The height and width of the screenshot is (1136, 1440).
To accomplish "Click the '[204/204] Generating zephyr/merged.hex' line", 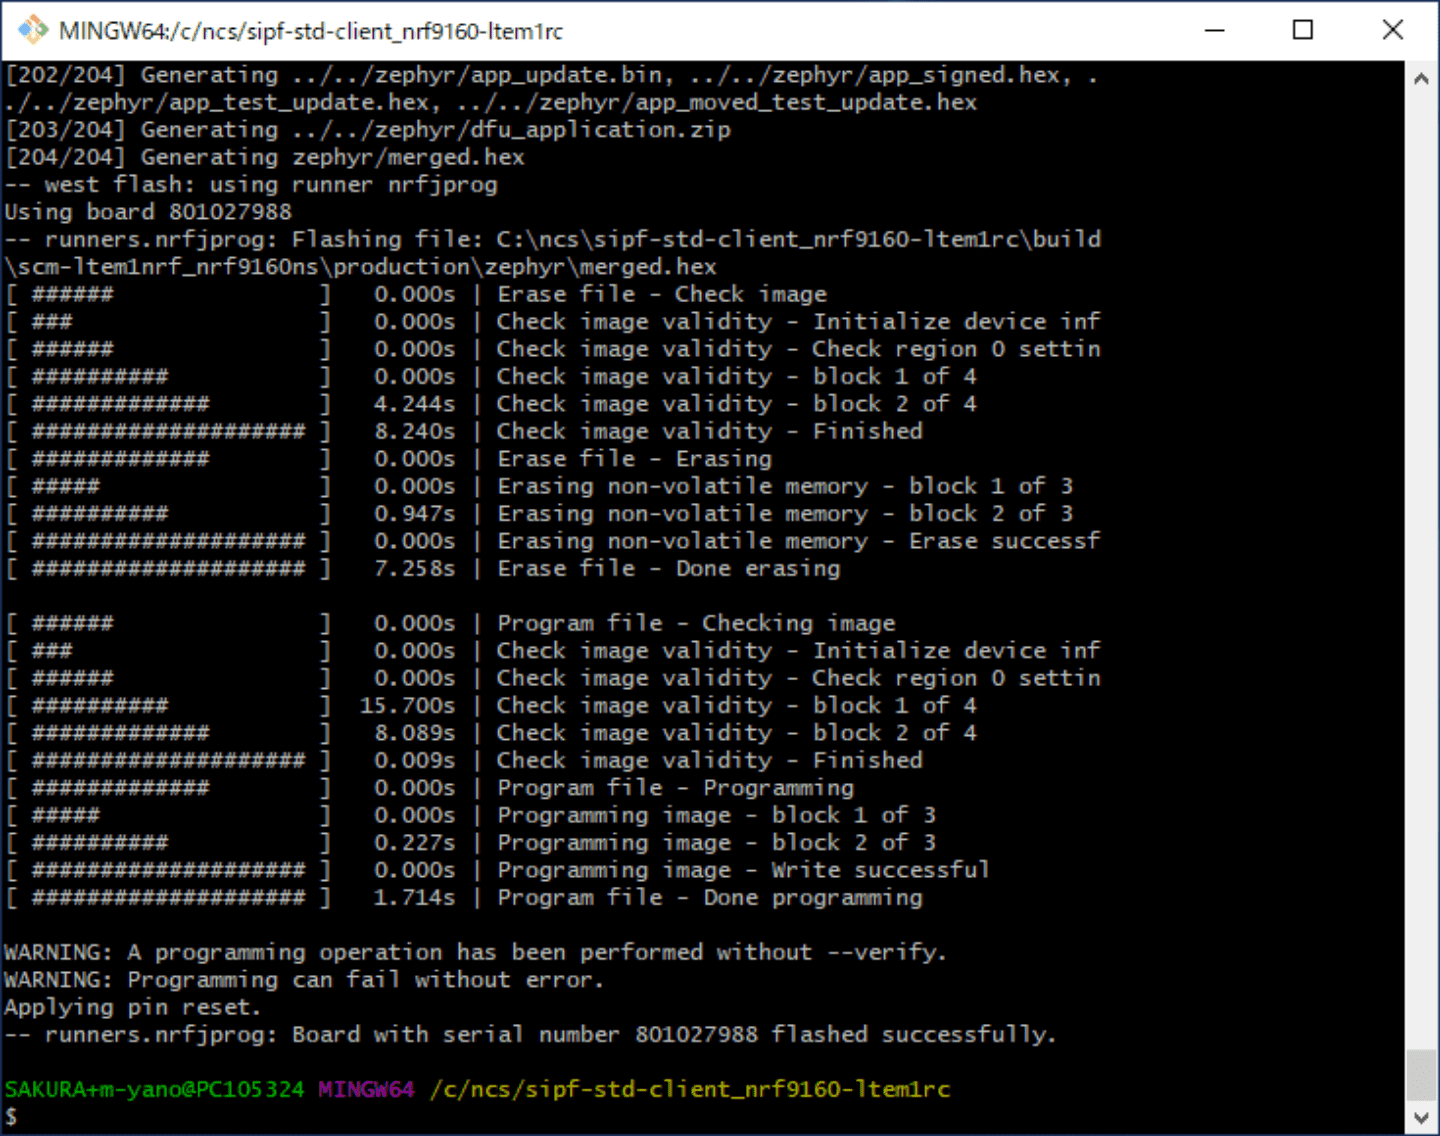I will (x=265, y=157).
